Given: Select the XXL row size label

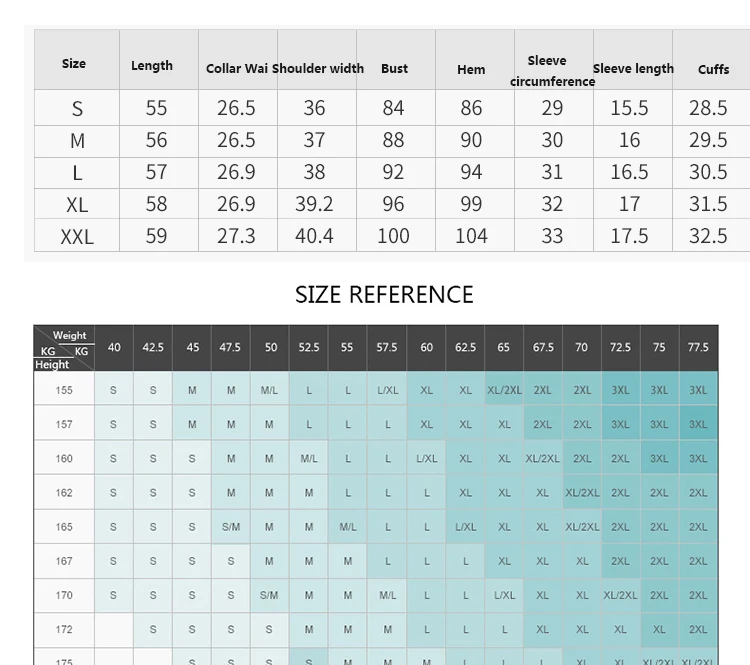Looking at the screenshot, I should (x=77, y=236).
